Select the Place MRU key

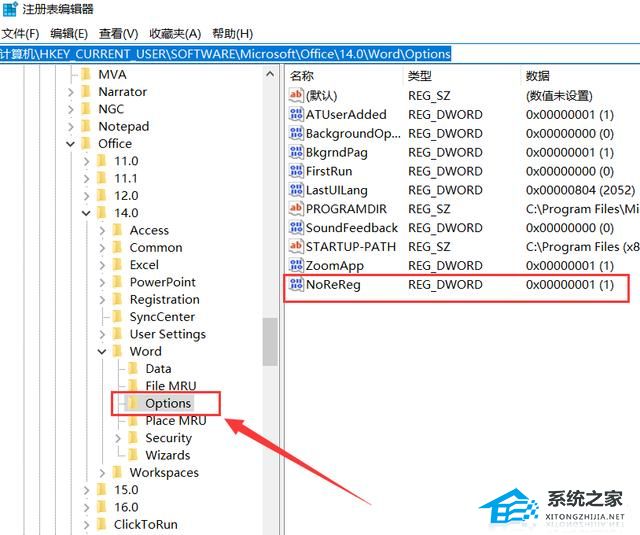pyautogui.click(x=176, y=420)
